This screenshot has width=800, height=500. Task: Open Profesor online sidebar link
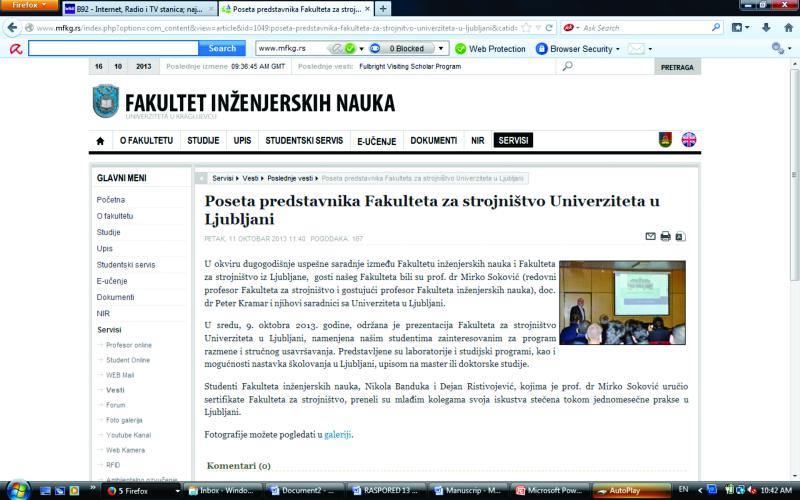tap(129, 345)
